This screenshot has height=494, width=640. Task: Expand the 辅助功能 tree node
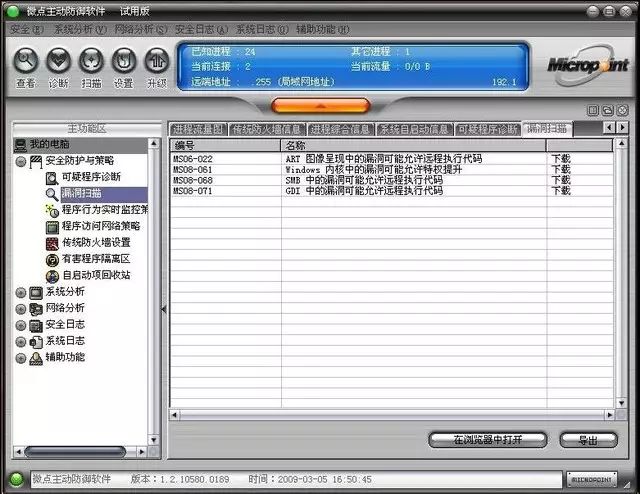[21, 358]
